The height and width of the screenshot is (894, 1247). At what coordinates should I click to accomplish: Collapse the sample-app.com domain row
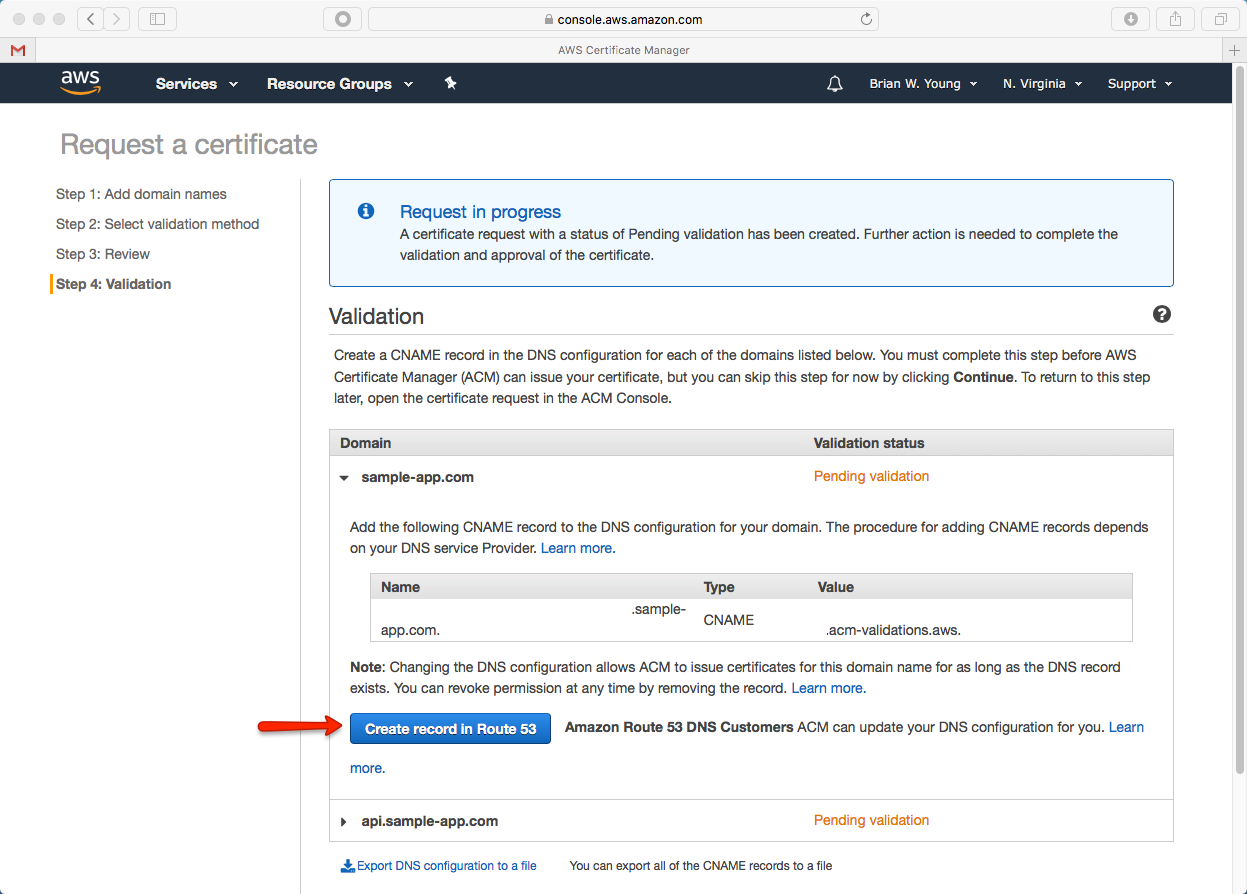344,478
